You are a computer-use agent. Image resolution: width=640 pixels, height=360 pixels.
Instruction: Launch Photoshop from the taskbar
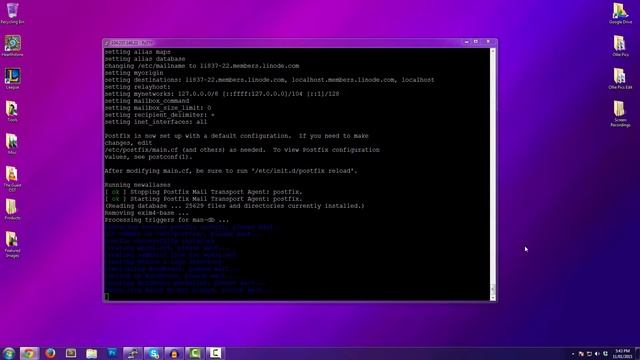pyautogui.click(x=112, y=353)
